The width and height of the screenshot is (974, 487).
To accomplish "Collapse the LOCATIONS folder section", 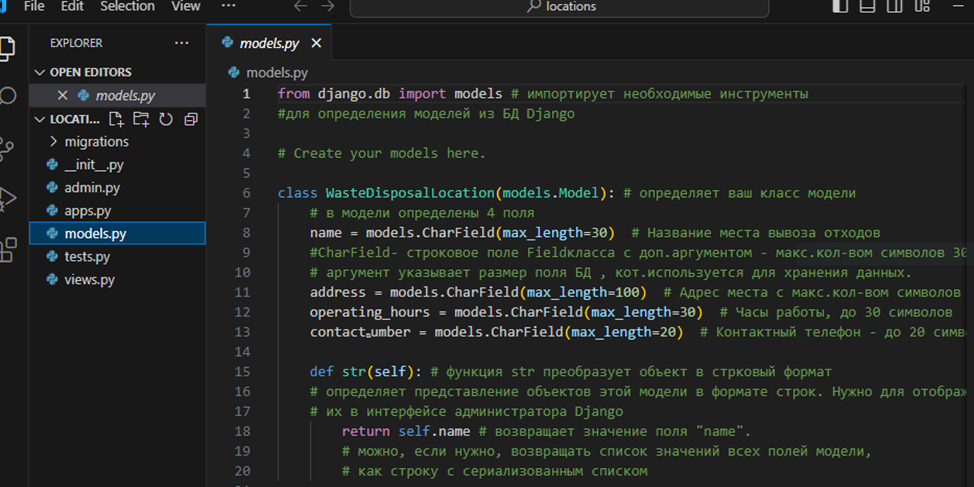I will 40,119.
